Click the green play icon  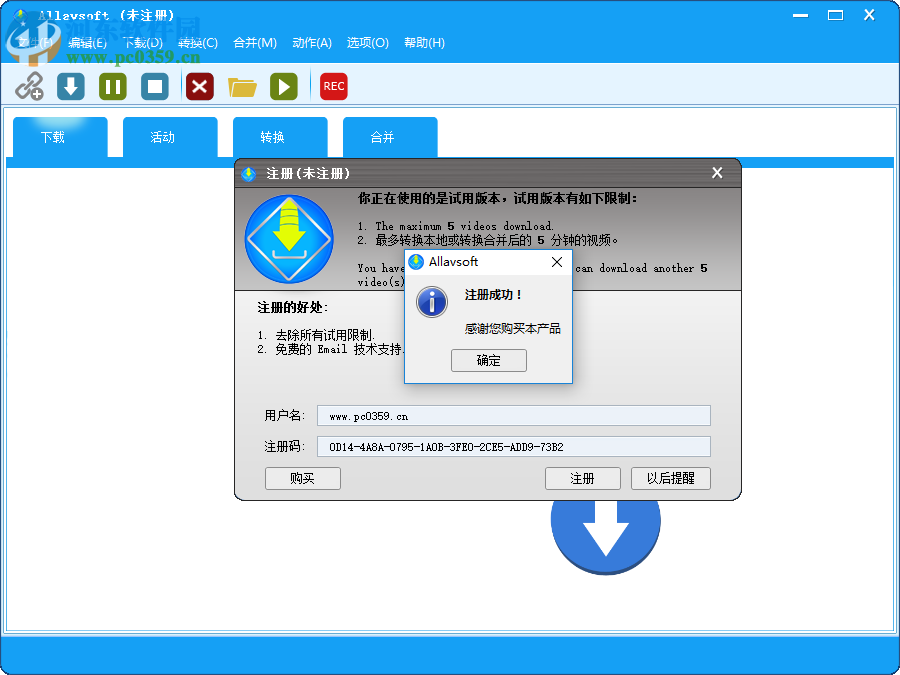coord(284,87)
